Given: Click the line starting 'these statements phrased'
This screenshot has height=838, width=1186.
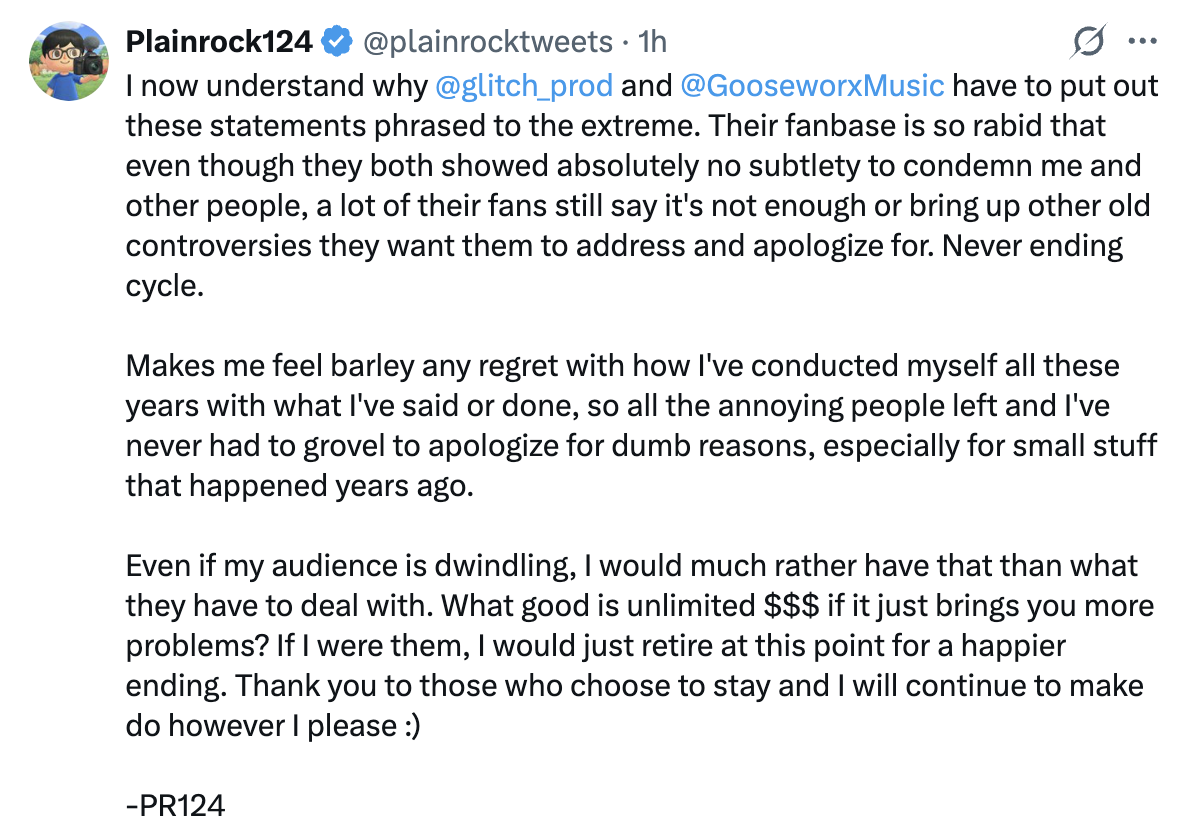Looking at the screenshot, I should pyautogui.click(x=616, y=126).
